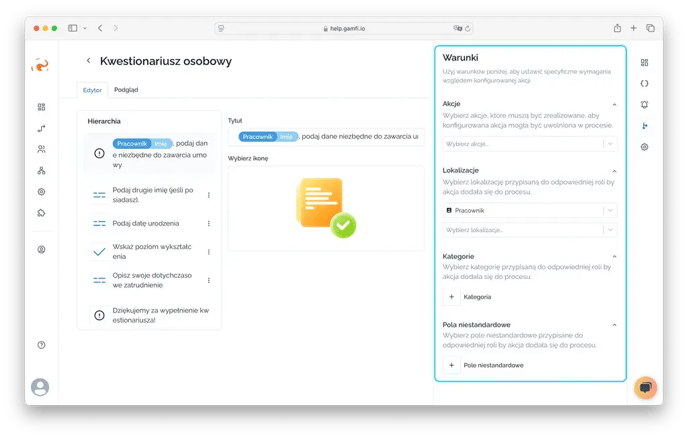Select the code braces icon in right sidebar

tap(644, 83)
